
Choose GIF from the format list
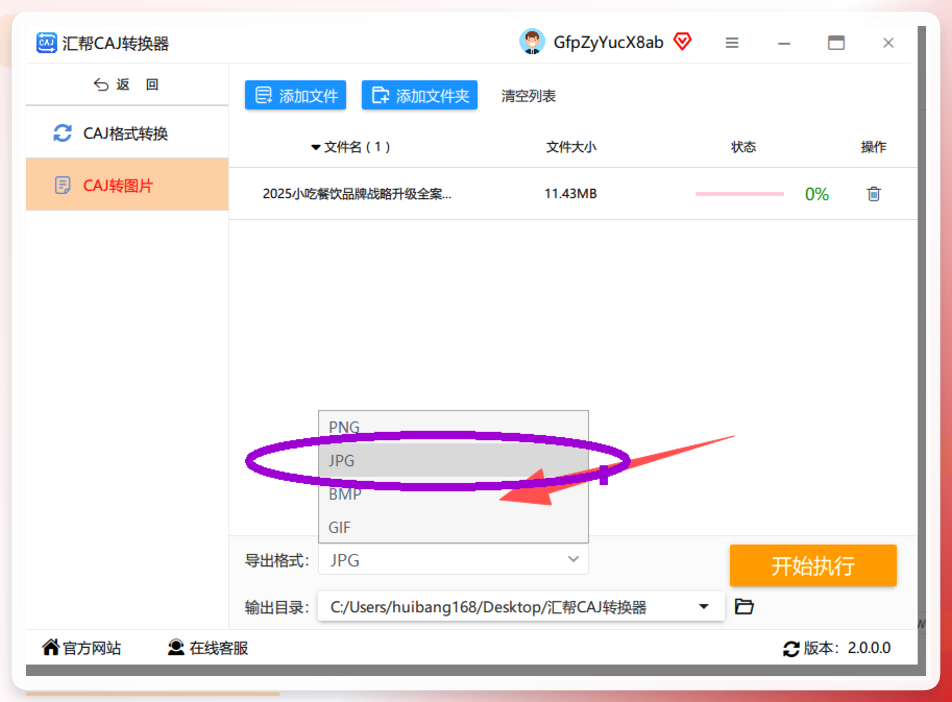[453, 527]
